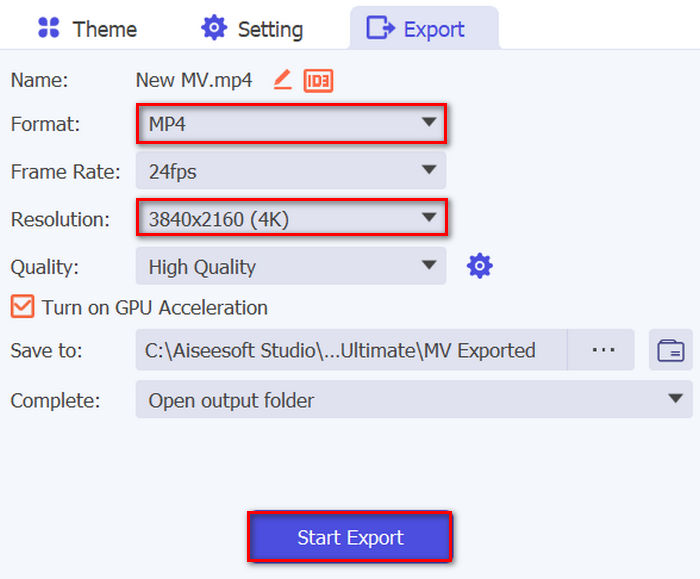Viewport: 700px width, 579px height.
Task: Switch to the Setting tab
Action: pos(252,29)
